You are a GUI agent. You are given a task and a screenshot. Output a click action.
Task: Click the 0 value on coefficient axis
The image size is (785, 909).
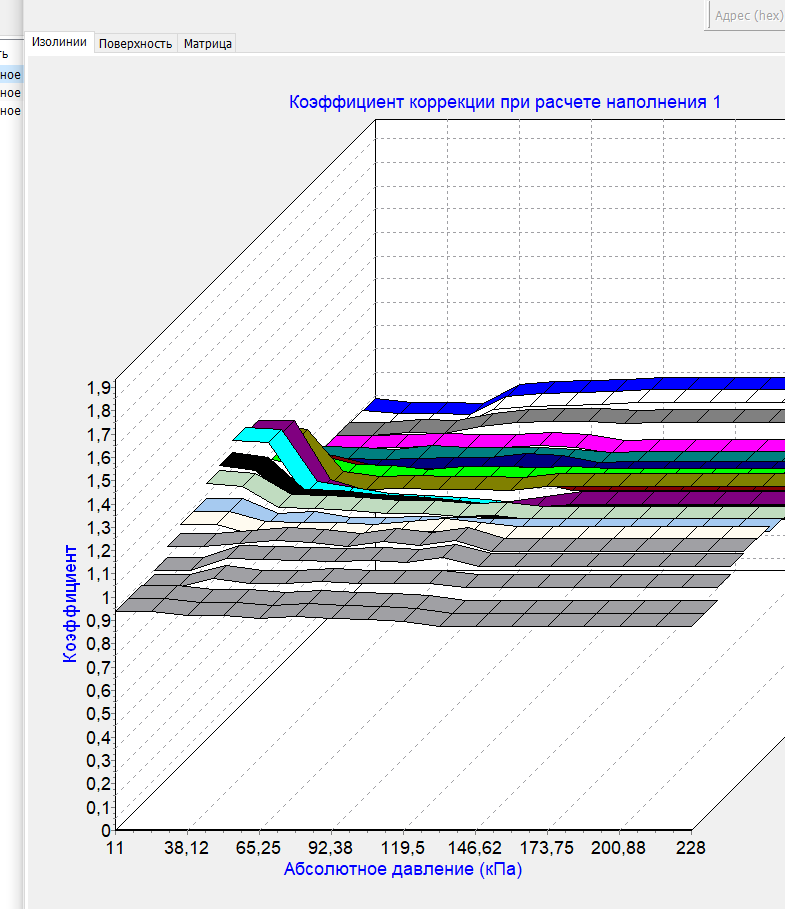click(x=104, y=830)
